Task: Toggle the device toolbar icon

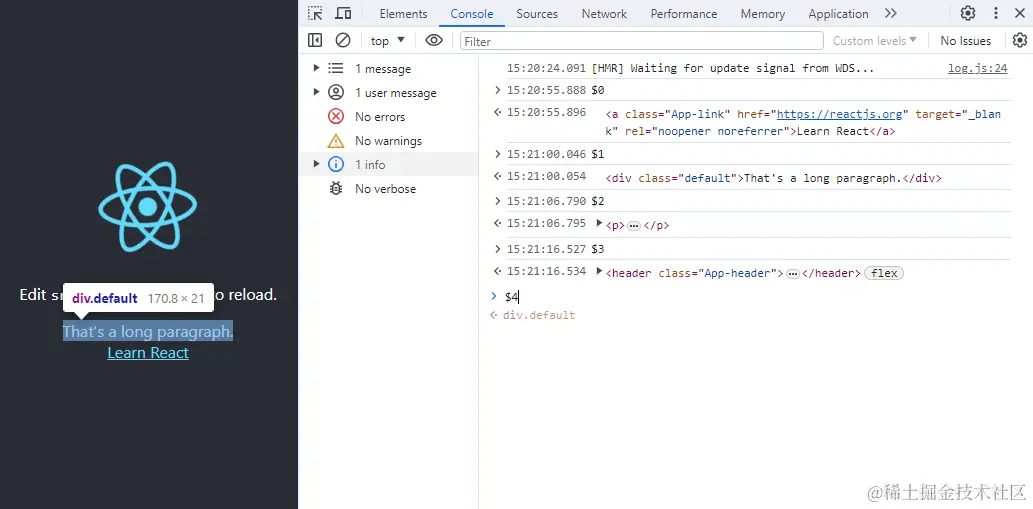Action: [x=343, y=14]
